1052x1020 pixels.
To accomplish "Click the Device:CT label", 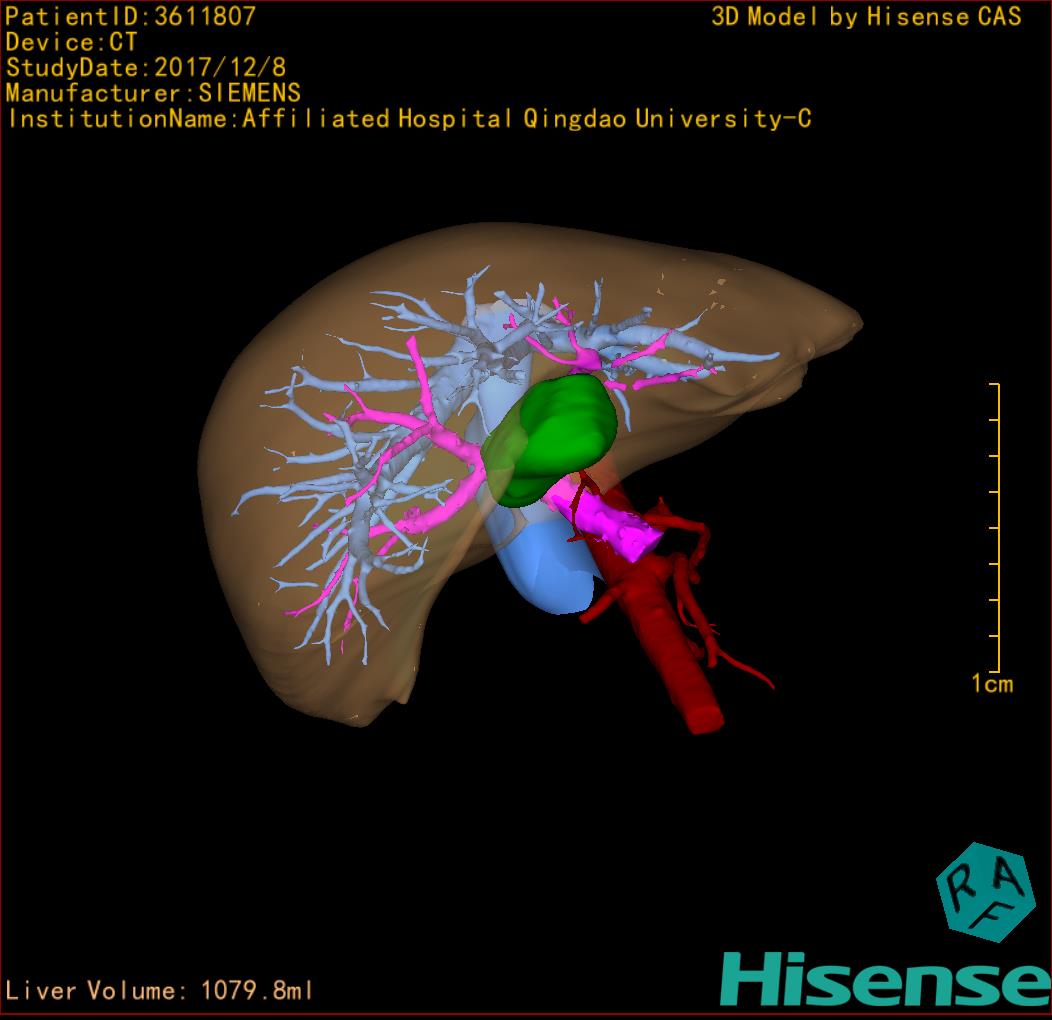I will click(71, 42).
